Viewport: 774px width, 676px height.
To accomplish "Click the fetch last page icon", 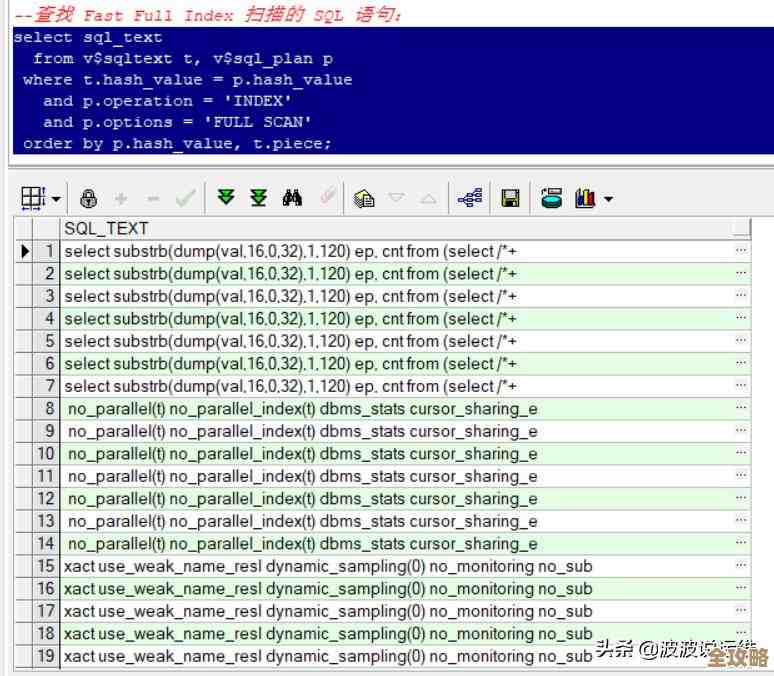I will [258, 198].
